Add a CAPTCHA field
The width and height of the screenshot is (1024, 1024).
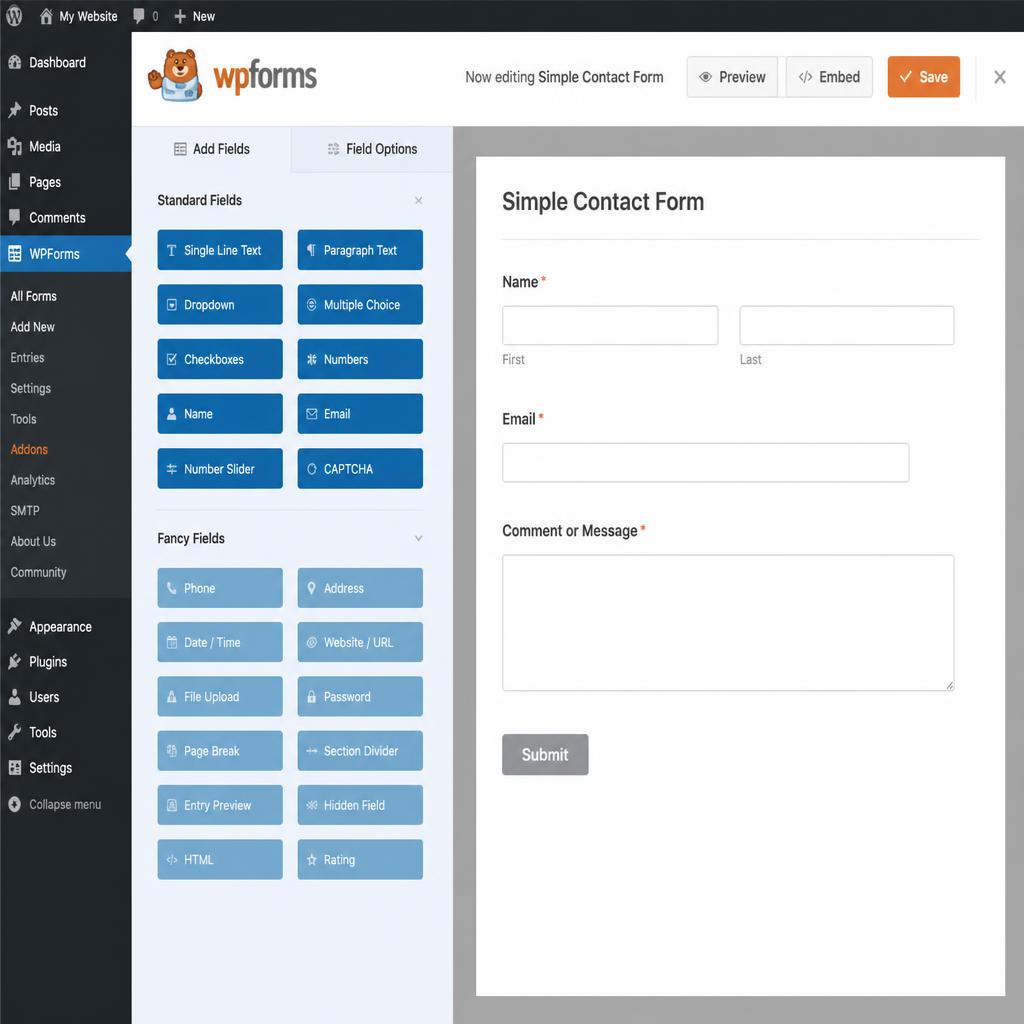tap(360, 468)
